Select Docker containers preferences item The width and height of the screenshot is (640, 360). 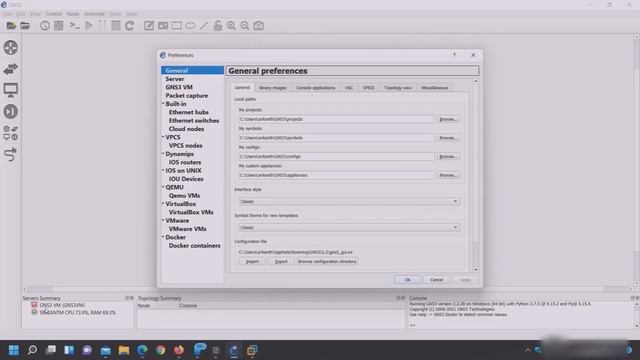[194, 245]
